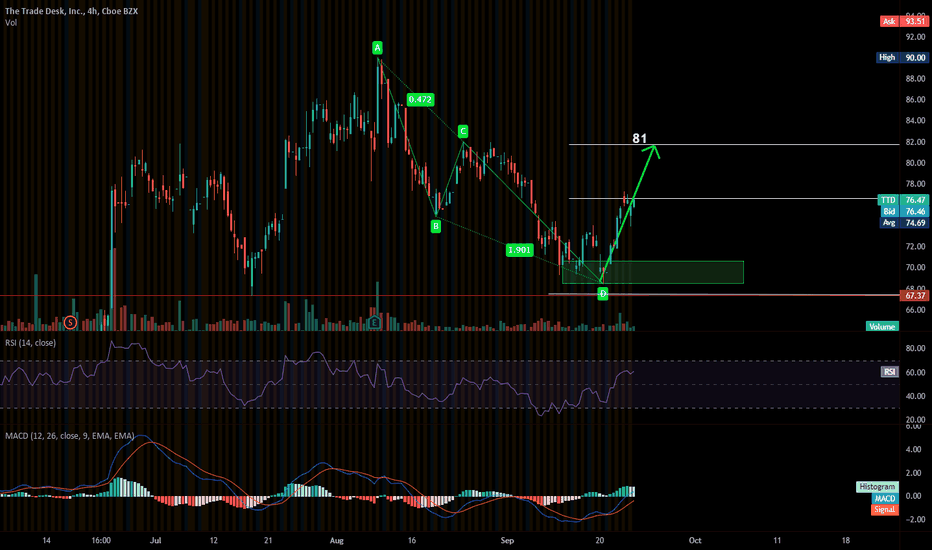Click 92.00 on the price axis
This screenshot has height=550, width=932.
(915, 37)
